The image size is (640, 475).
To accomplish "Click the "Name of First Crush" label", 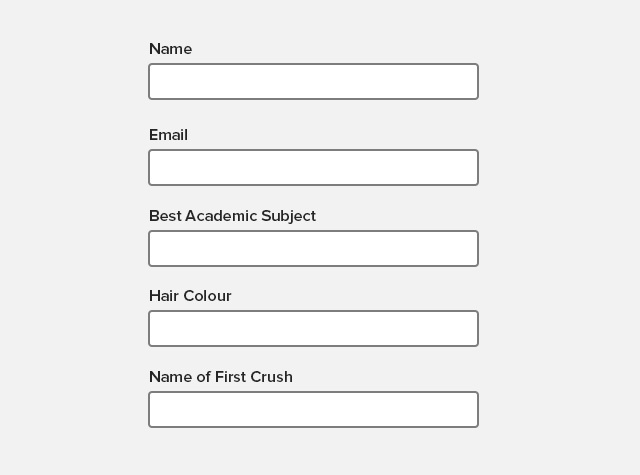I will [x=221, y=377].
